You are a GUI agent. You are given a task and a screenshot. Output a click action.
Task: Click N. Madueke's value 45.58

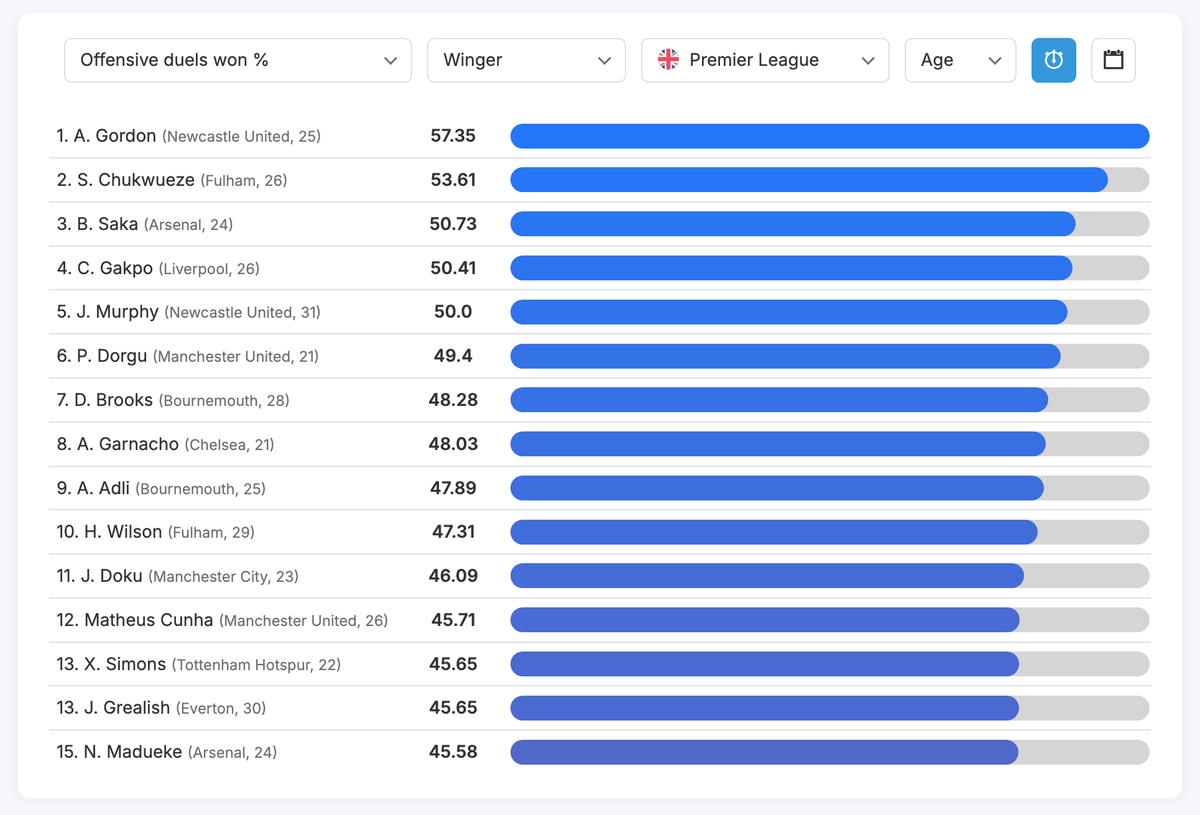pos(453,752)
